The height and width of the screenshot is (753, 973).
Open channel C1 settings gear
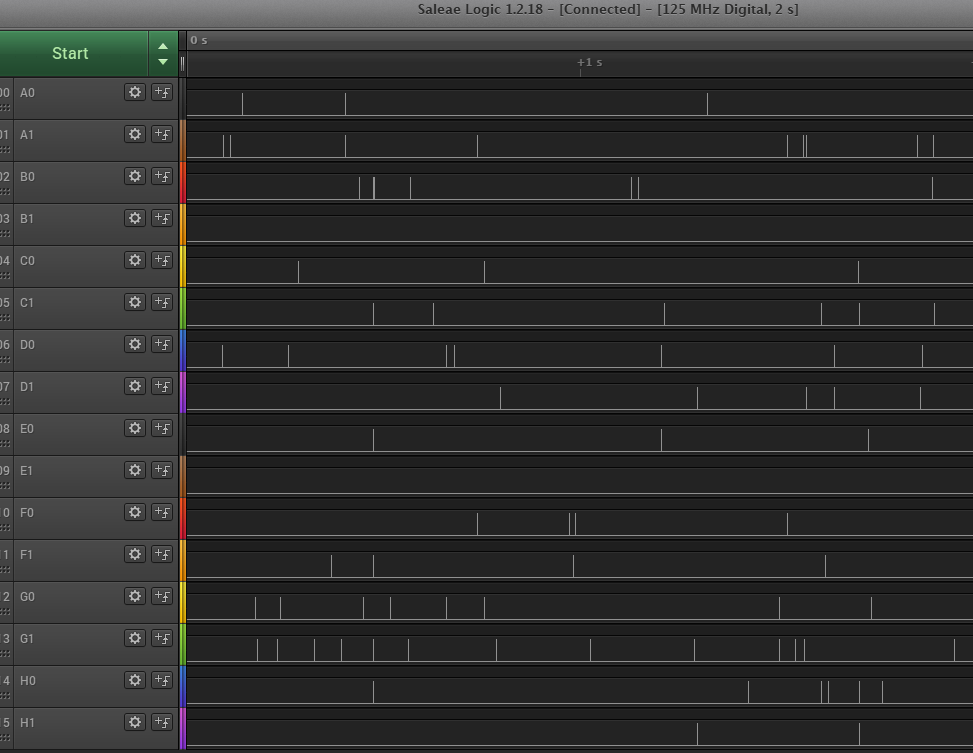click(x=135, y=302)
